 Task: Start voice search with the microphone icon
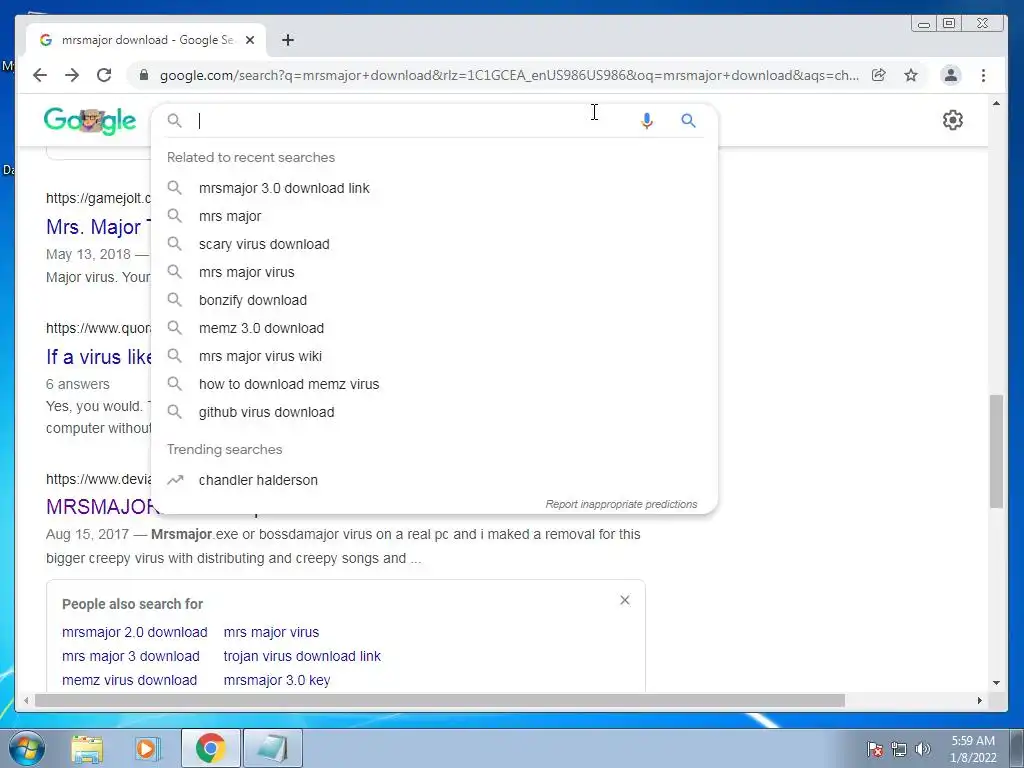tap(647, 121)
